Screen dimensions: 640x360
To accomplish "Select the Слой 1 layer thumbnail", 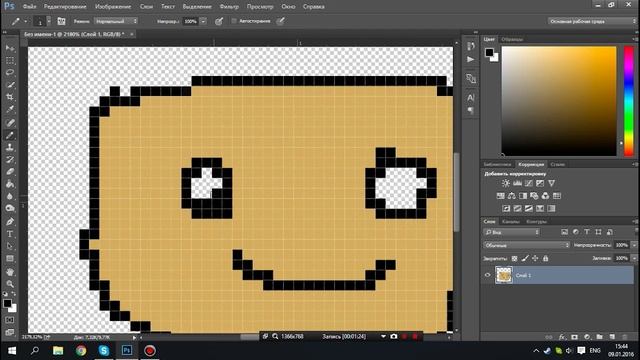I will 504,275.
